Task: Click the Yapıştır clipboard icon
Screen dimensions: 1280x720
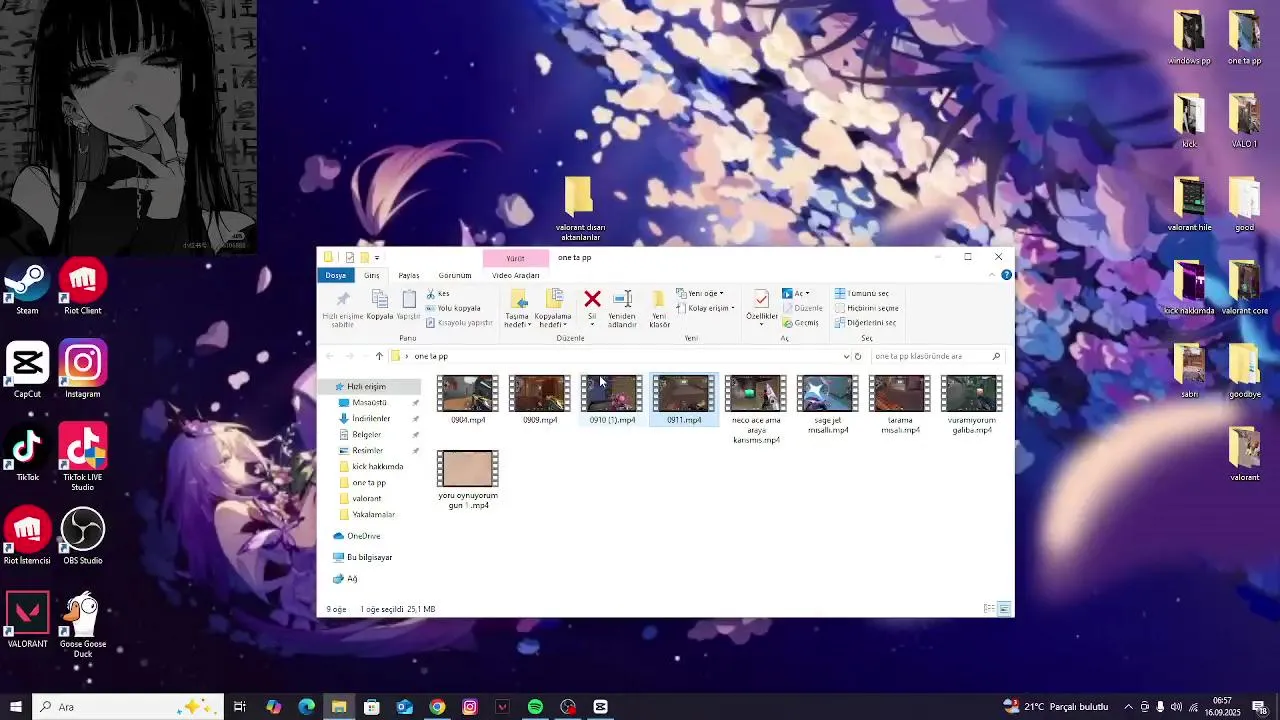Action: (x=408, y=299)
